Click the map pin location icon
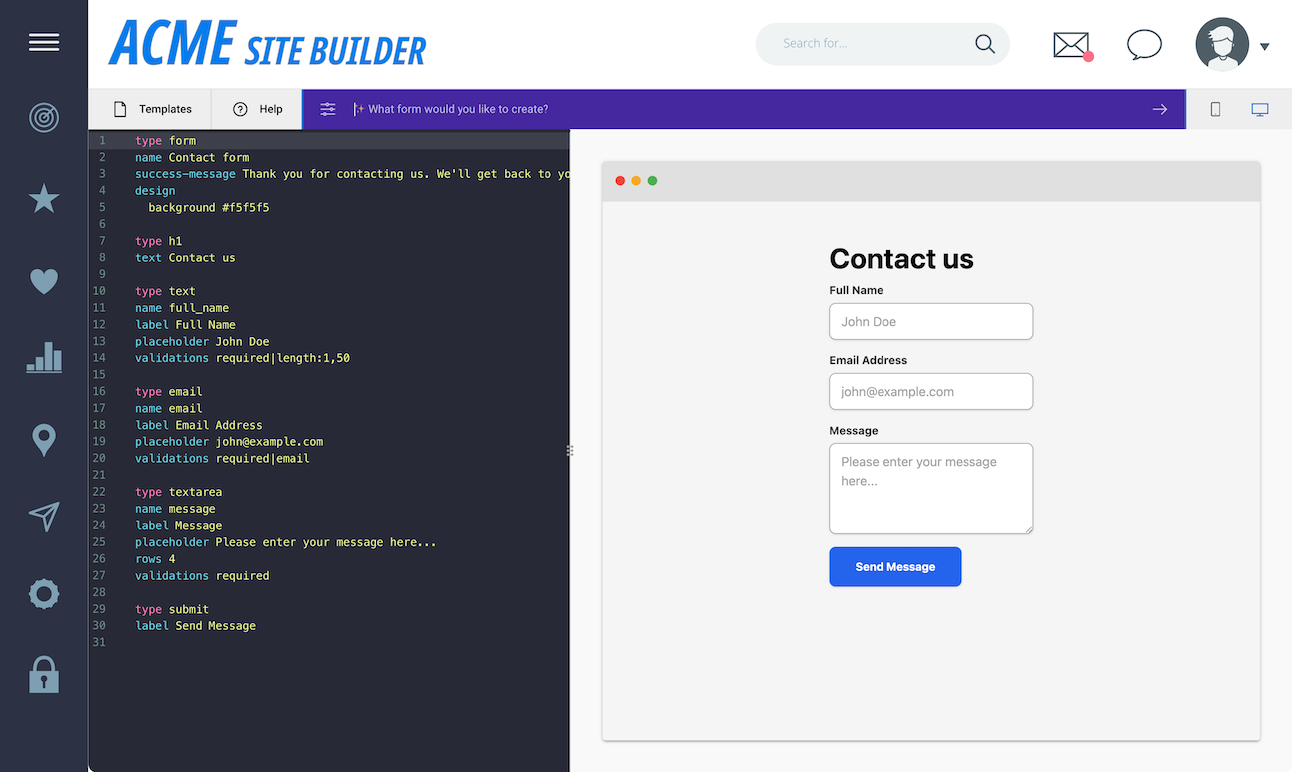This screenshot has width=1292, height=772. [44, 440]
